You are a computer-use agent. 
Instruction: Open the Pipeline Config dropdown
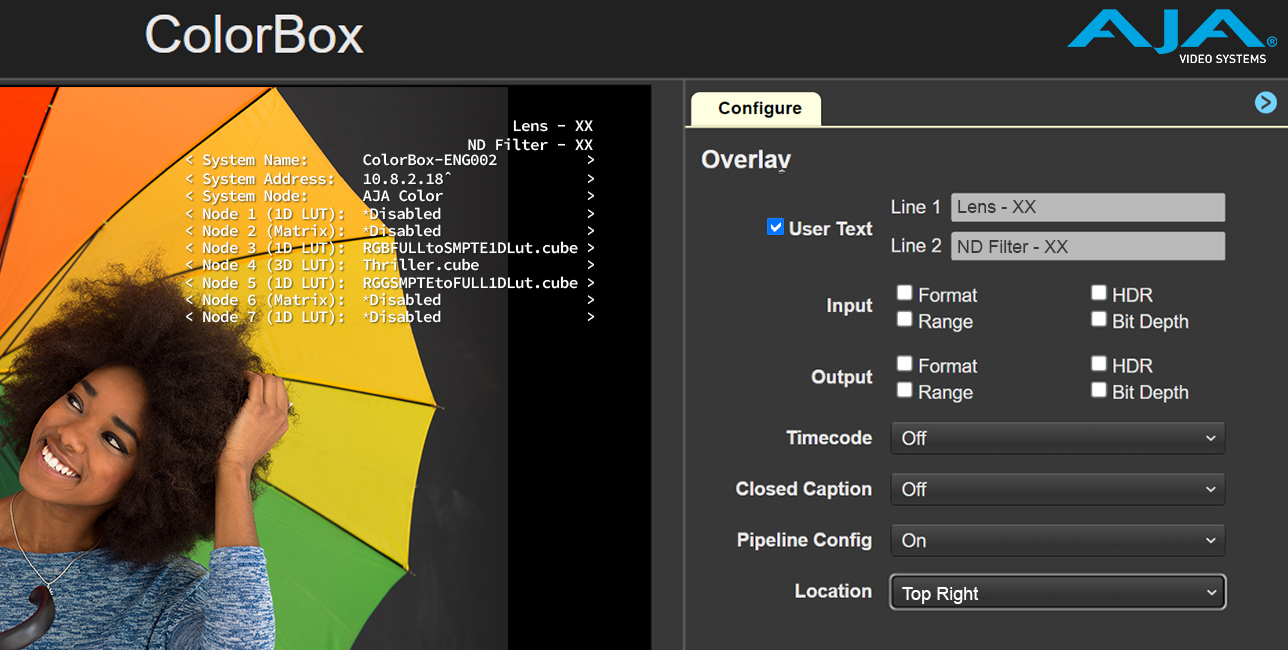(x=1057, y=540)
